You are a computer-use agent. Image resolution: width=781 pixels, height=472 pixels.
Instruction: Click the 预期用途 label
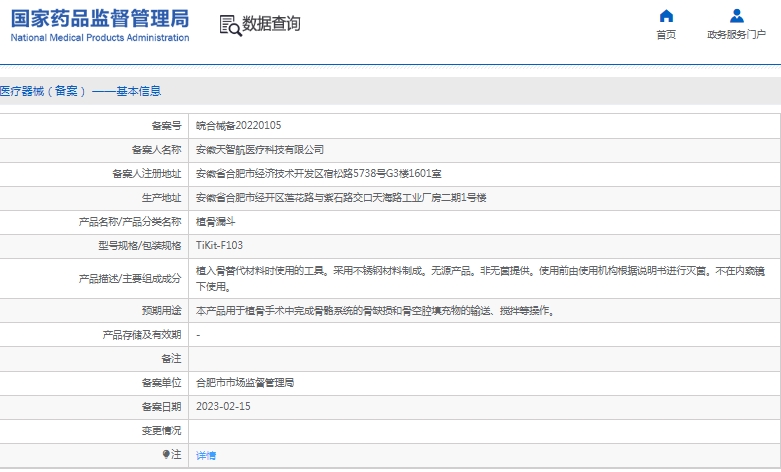[161, 311]
